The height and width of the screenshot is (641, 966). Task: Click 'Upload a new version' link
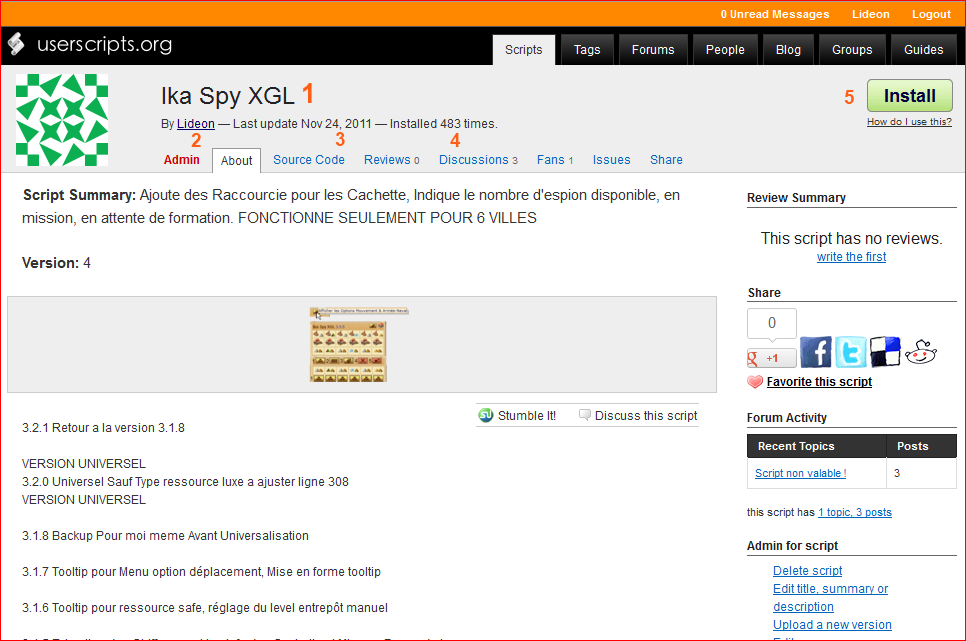pos(832,624)
